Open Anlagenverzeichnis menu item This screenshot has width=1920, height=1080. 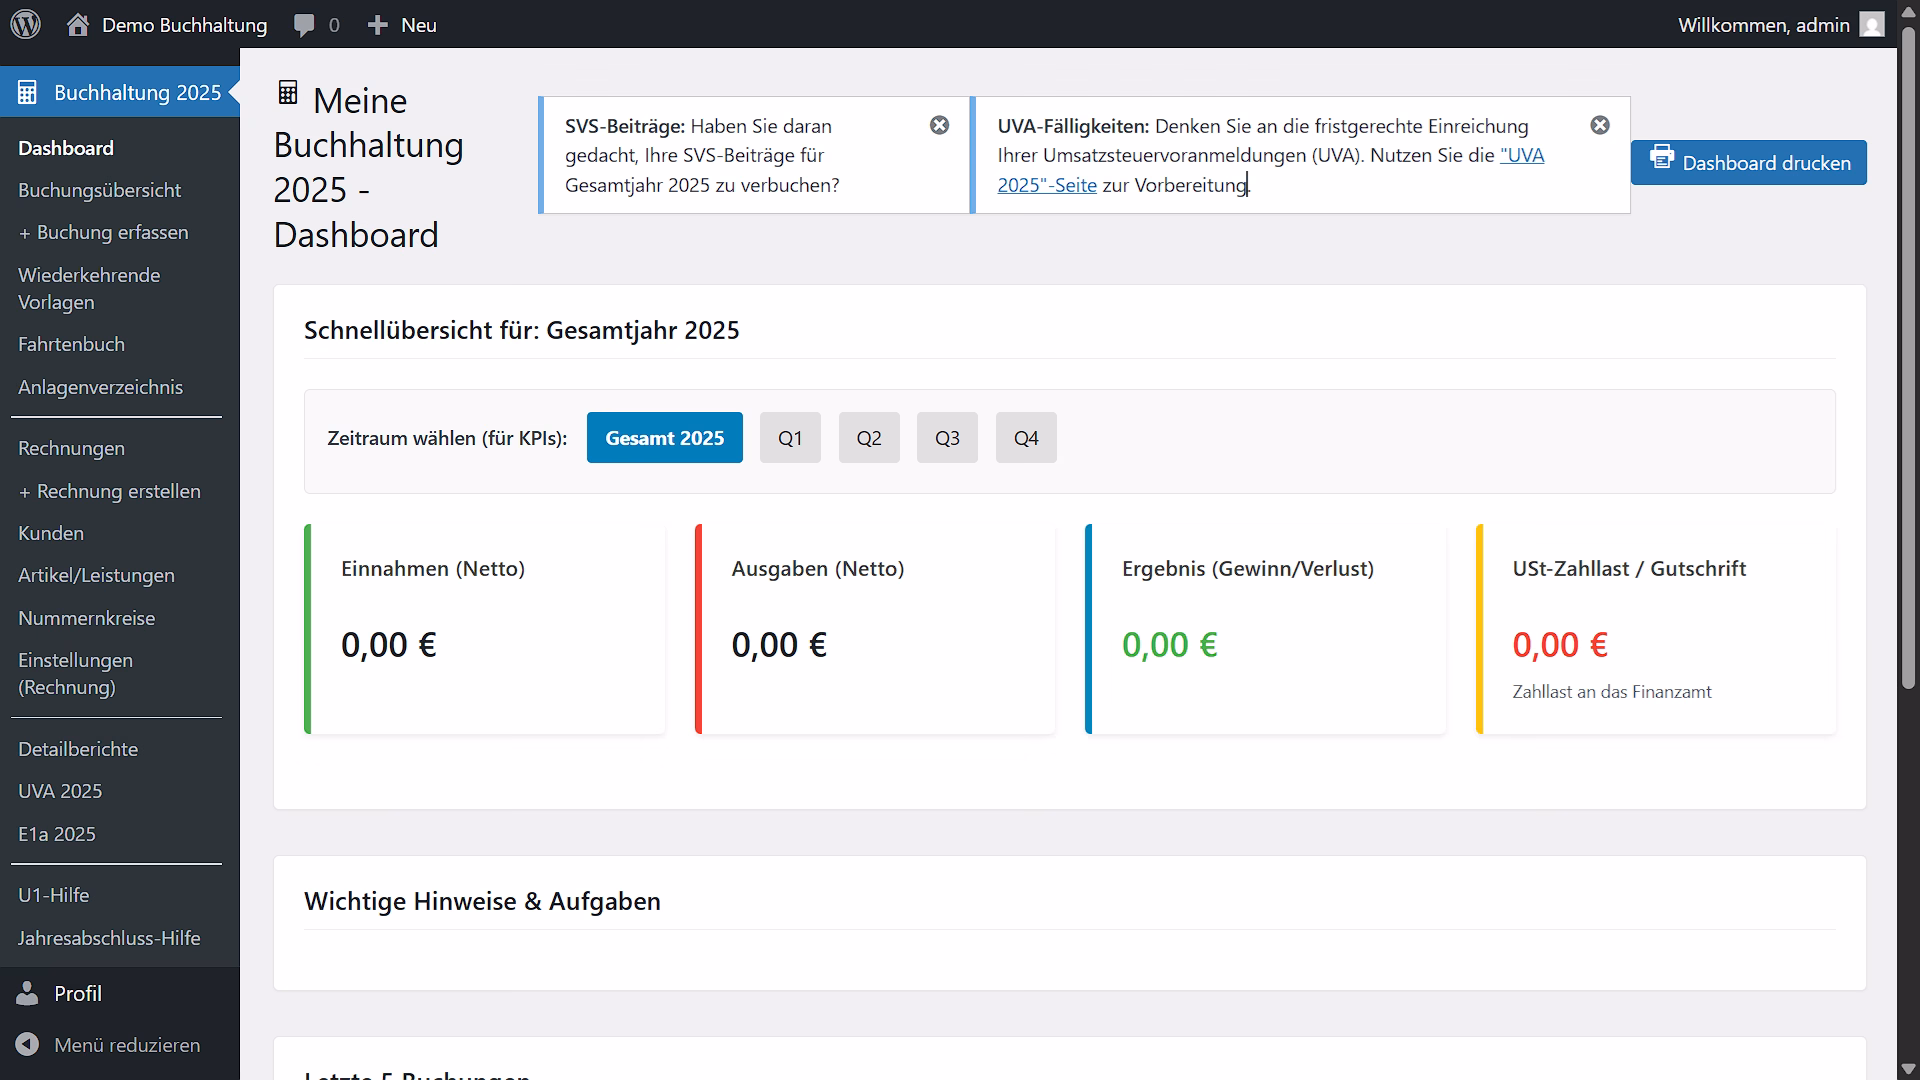pos(100,387)
